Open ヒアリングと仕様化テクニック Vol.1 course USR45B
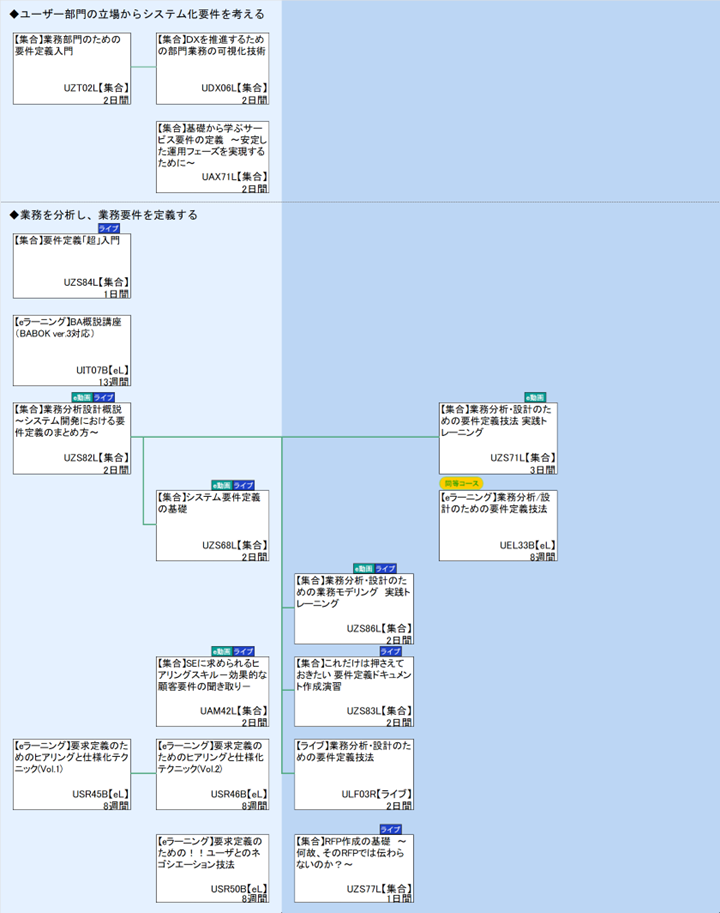Viewport: 720px width, 913px height. click(72, 774)
